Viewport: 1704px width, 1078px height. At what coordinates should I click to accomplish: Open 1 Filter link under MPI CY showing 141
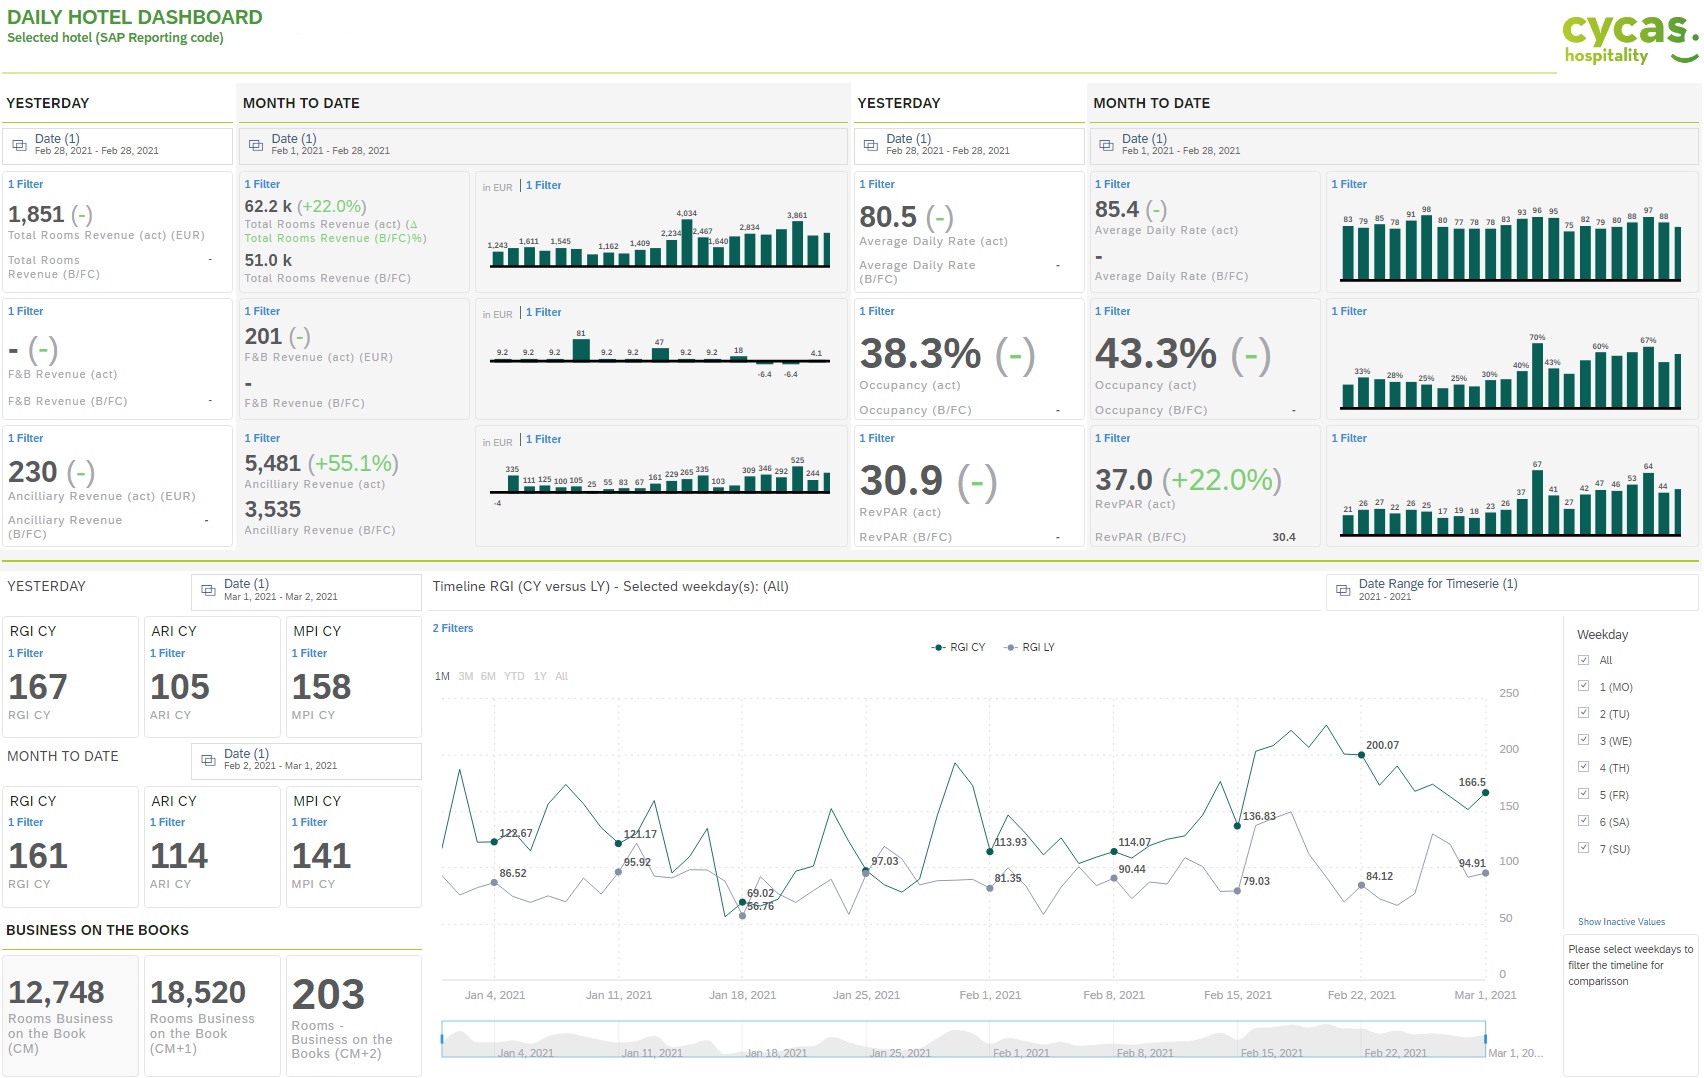(x=310, y=822)
